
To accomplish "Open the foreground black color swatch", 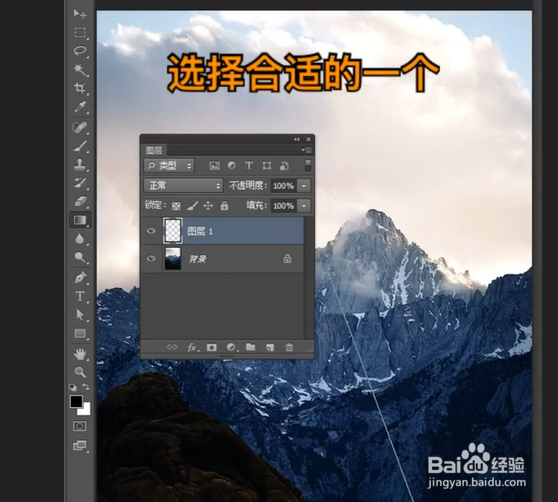I will point(76,401).
